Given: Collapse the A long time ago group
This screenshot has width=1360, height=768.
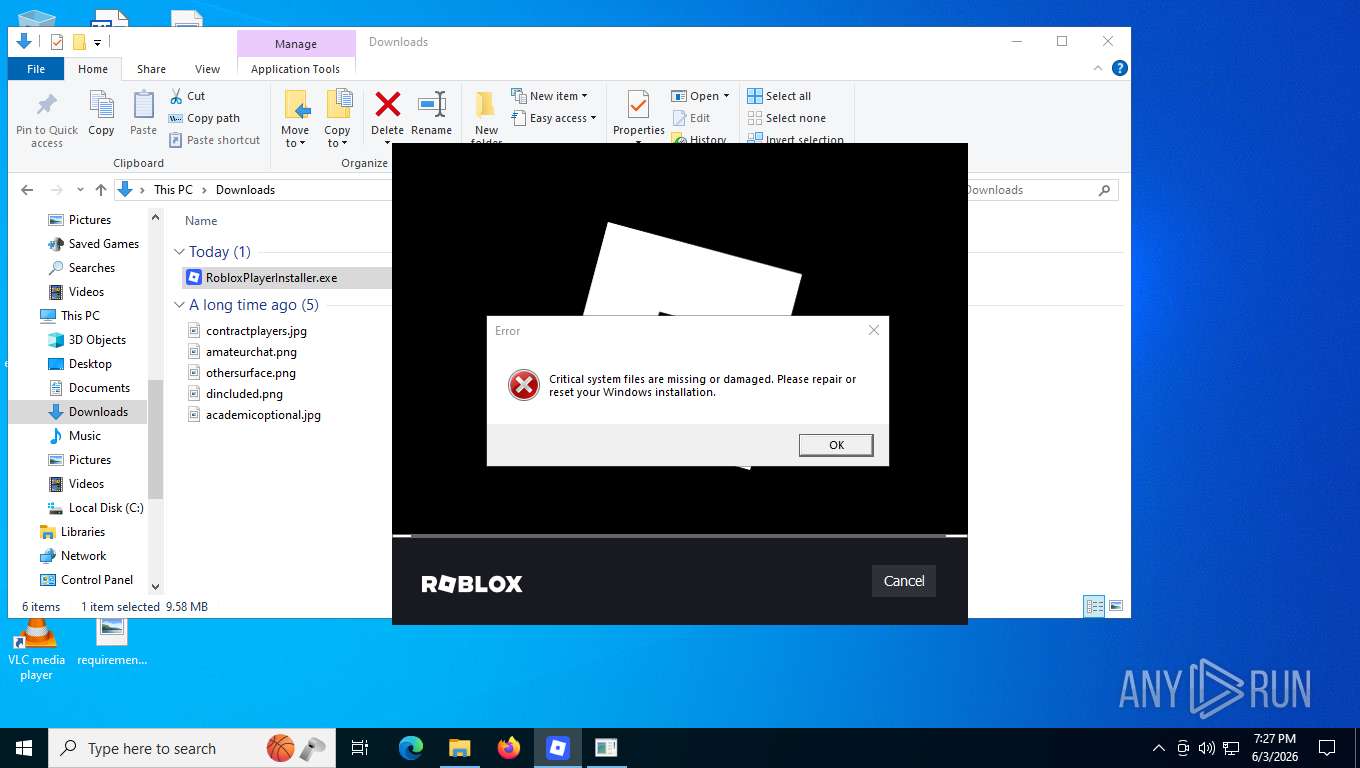Looking at the screenshot, I should click(180, 305).
